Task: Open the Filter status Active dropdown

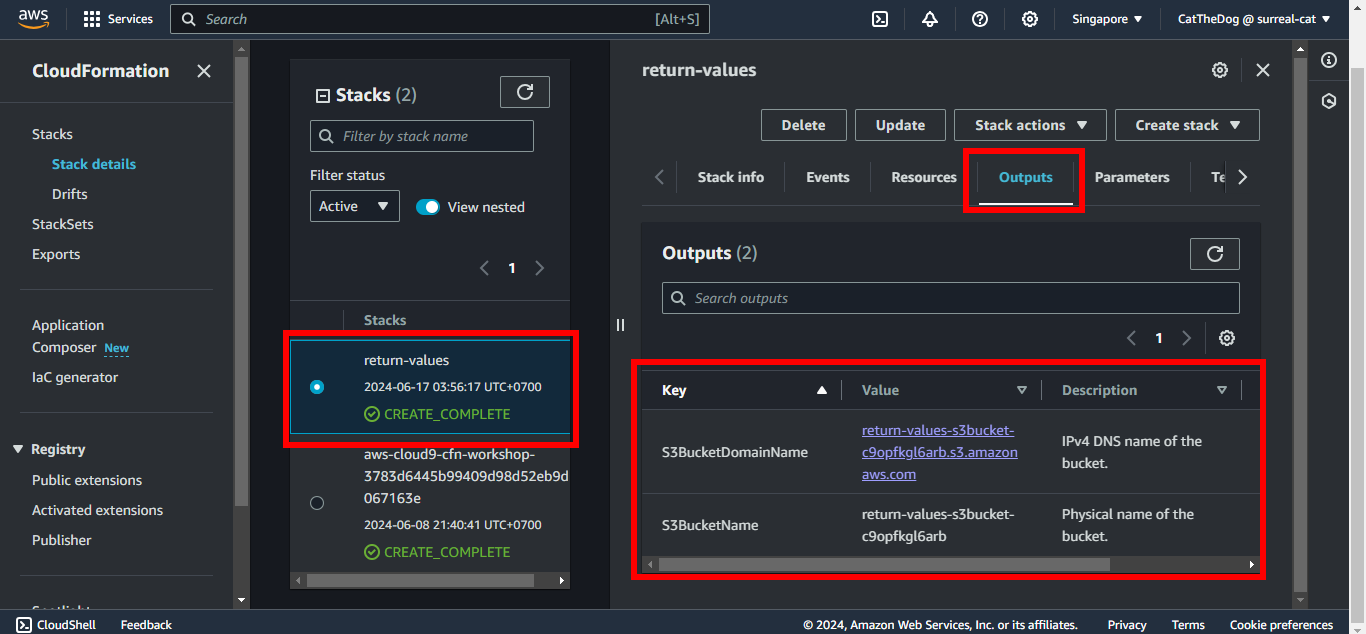Action: [x=354, y=206]
